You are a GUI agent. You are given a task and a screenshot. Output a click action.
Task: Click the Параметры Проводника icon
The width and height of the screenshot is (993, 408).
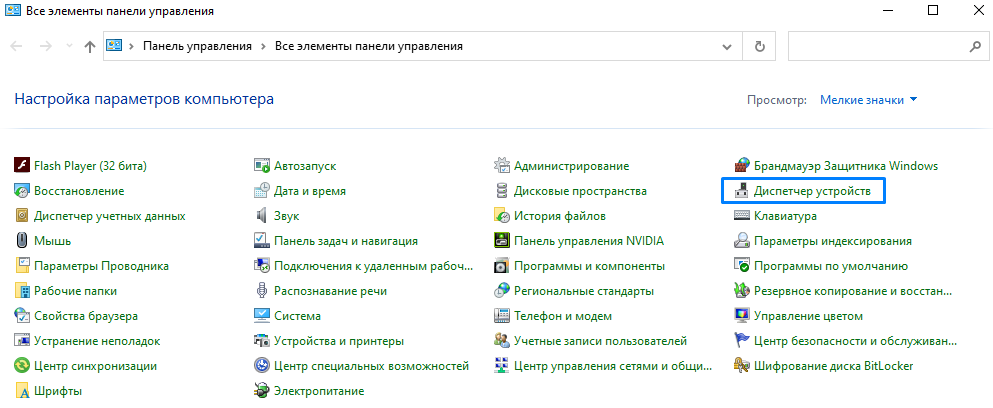[22, 266]
